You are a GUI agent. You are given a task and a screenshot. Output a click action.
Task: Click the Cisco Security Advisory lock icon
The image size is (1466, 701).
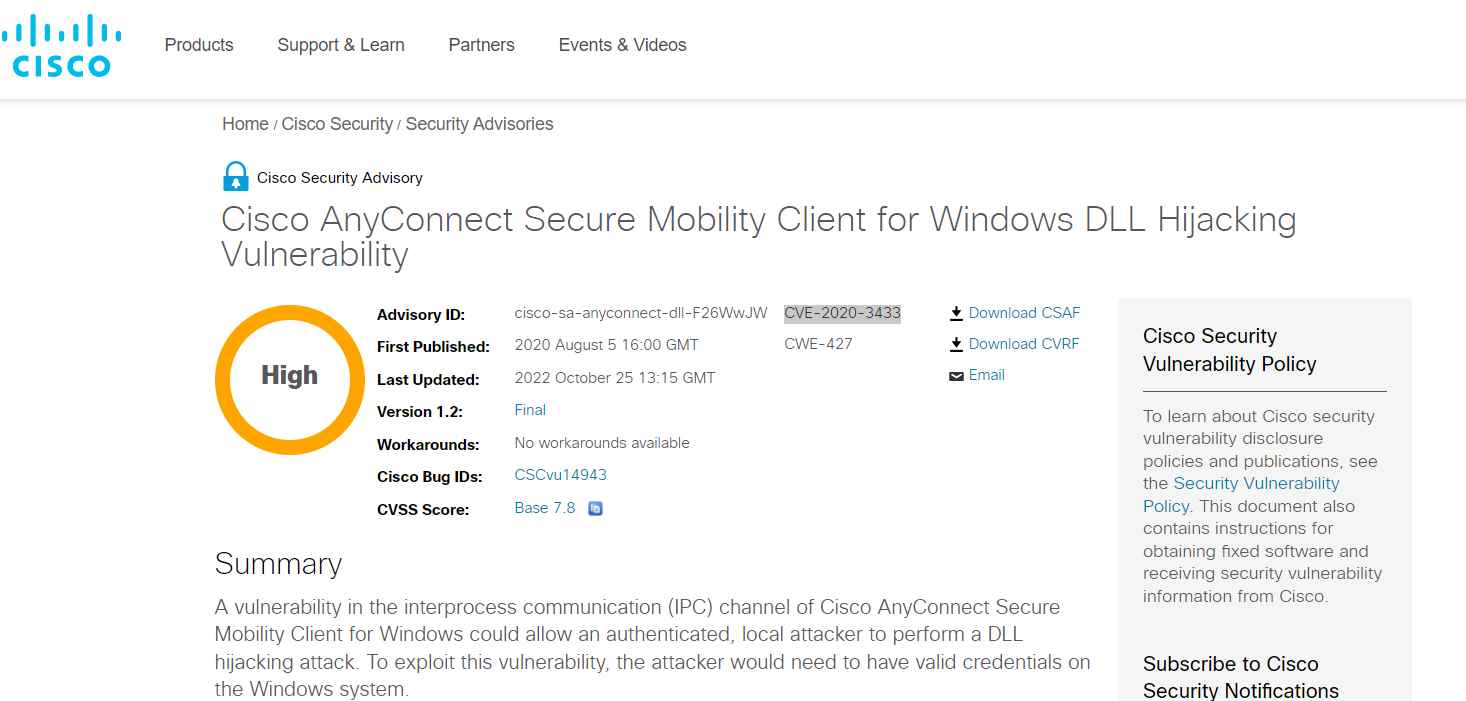pyautogui.click(x=234, y=175)
